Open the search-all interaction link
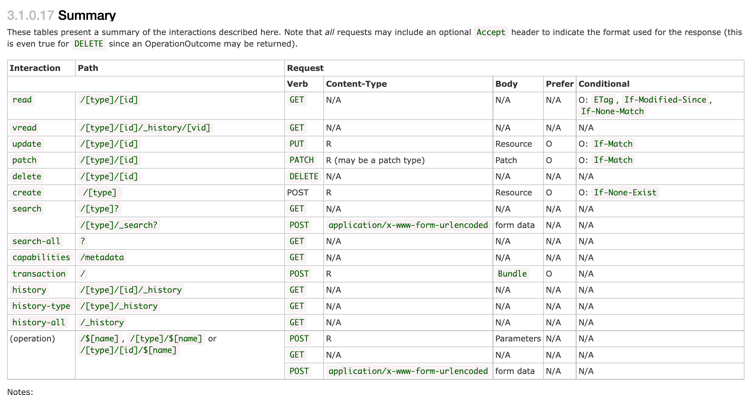The width and height of the screenshot is (754, 395). click(x=37, y=242)
